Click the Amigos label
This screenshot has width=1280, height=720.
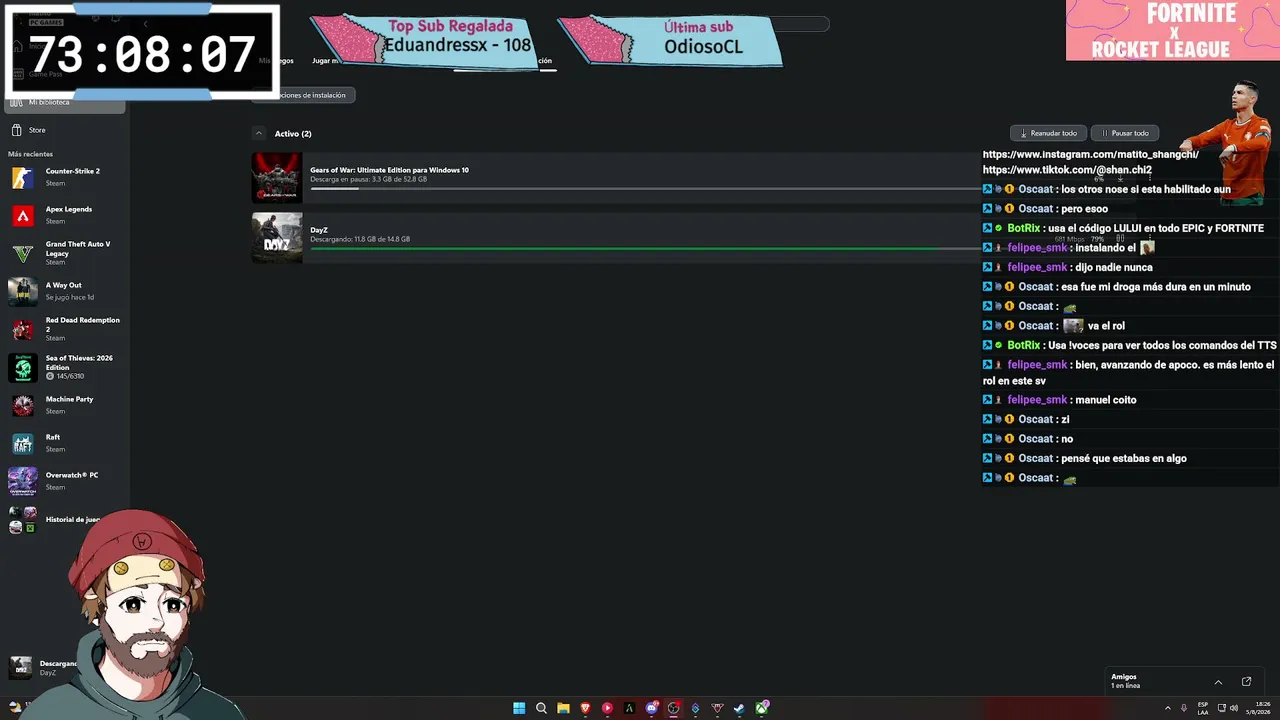(1124, 677)
